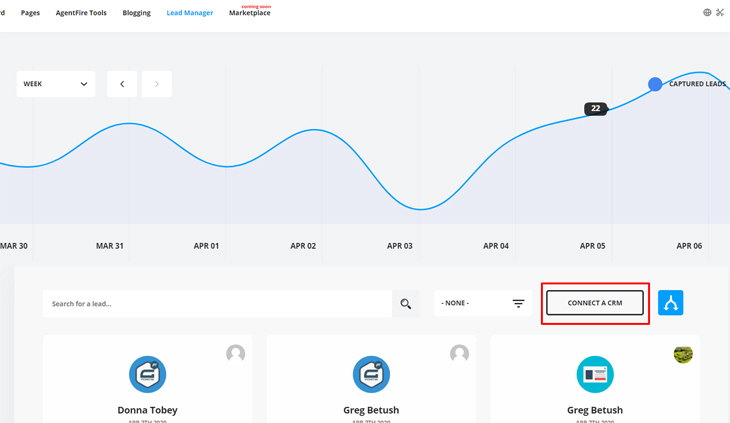Click the tools icon in top bar
Image resolution: width=730 pixels, height=423 pixels.
[x=720, y=13]
